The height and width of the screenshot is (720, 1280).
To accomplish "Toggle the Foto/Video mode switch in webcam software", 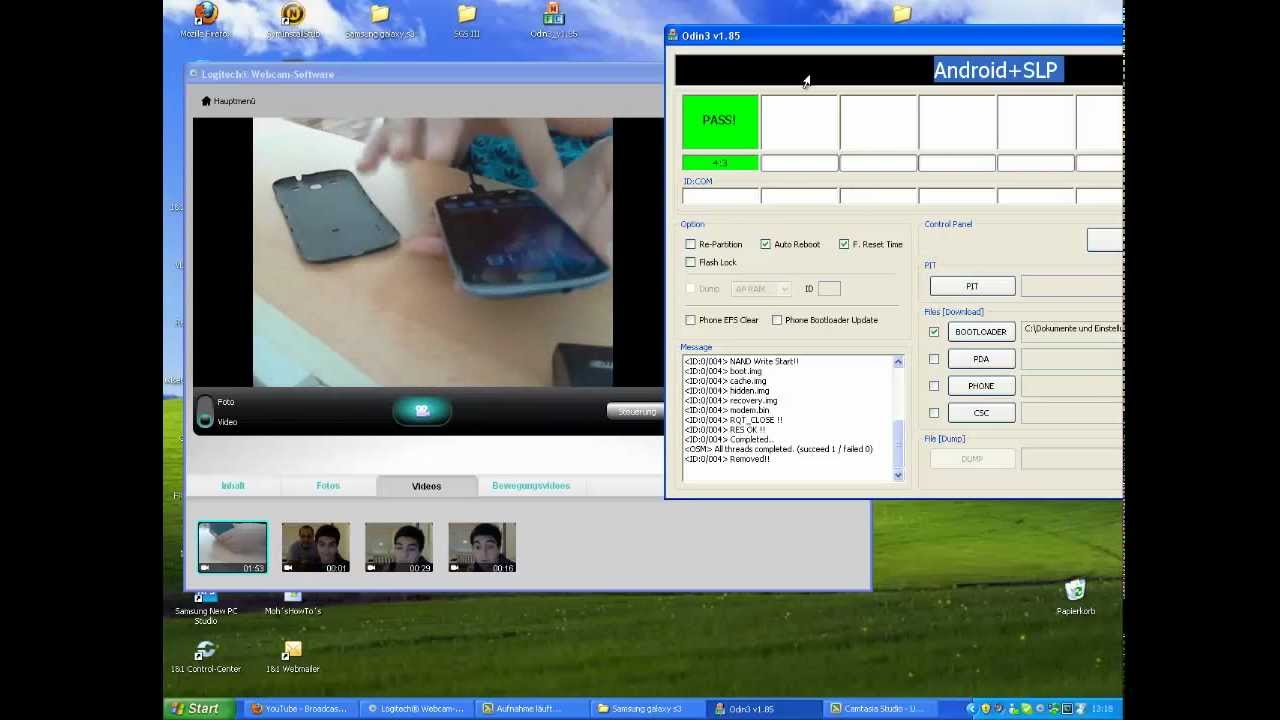I will [x=205, y=412].
